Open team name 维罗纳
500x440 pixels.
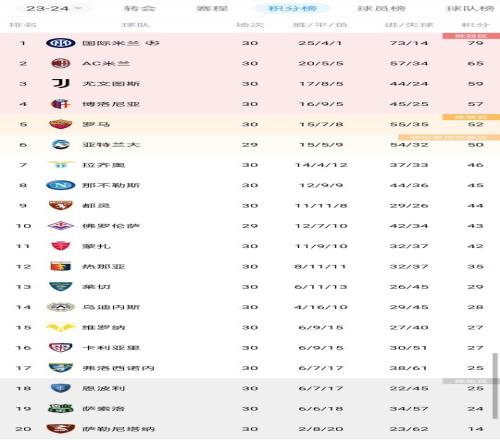[x=104, y=328]
